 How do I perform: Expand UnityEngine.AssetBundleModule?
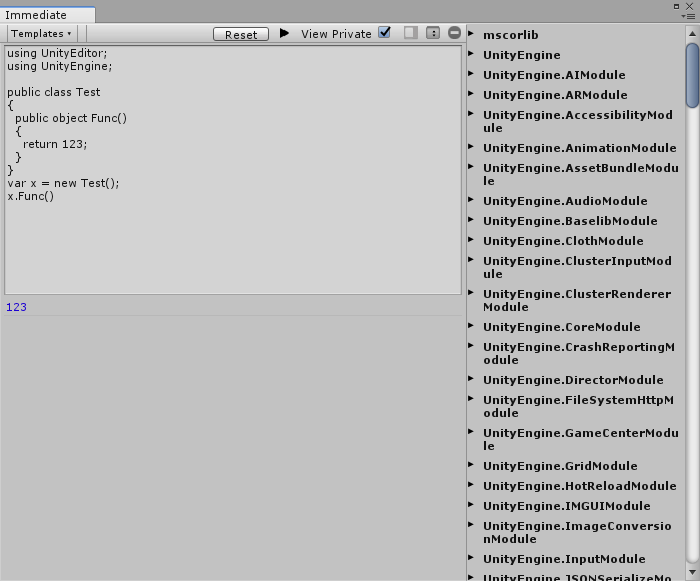tap(471, 167)
